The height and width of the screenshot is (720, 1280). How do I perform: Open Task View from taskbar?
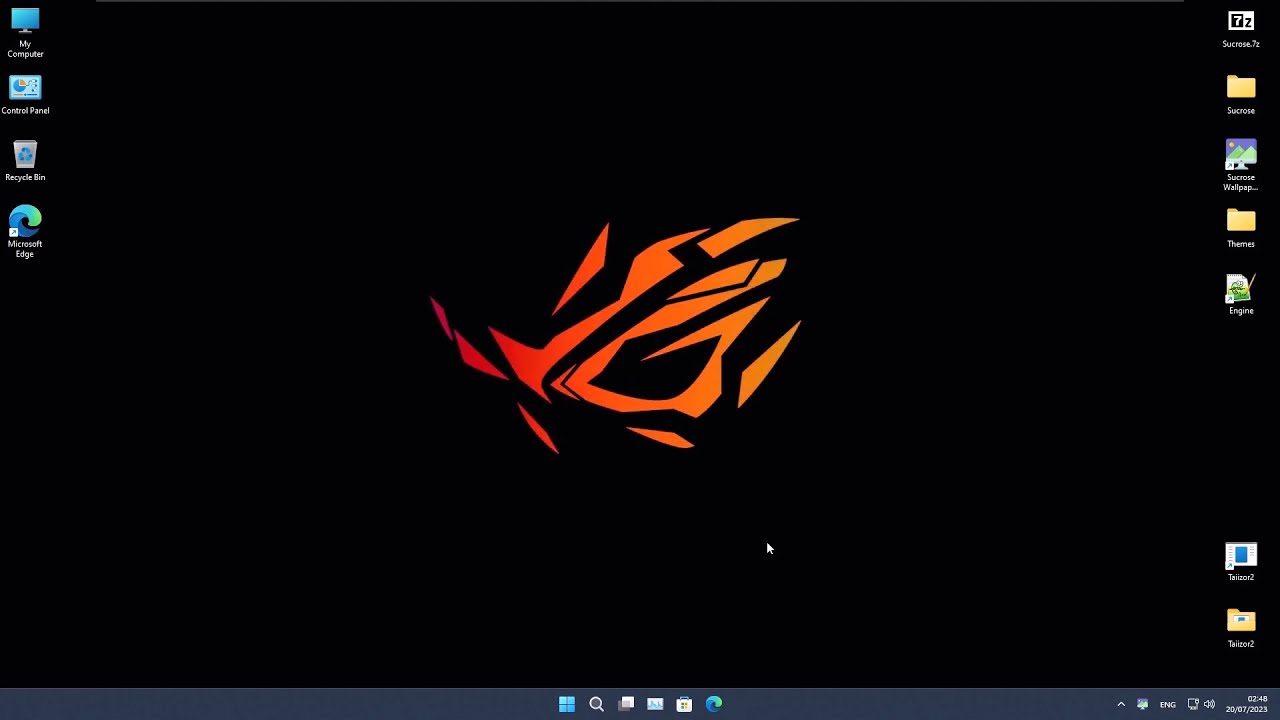coord(626,704)
